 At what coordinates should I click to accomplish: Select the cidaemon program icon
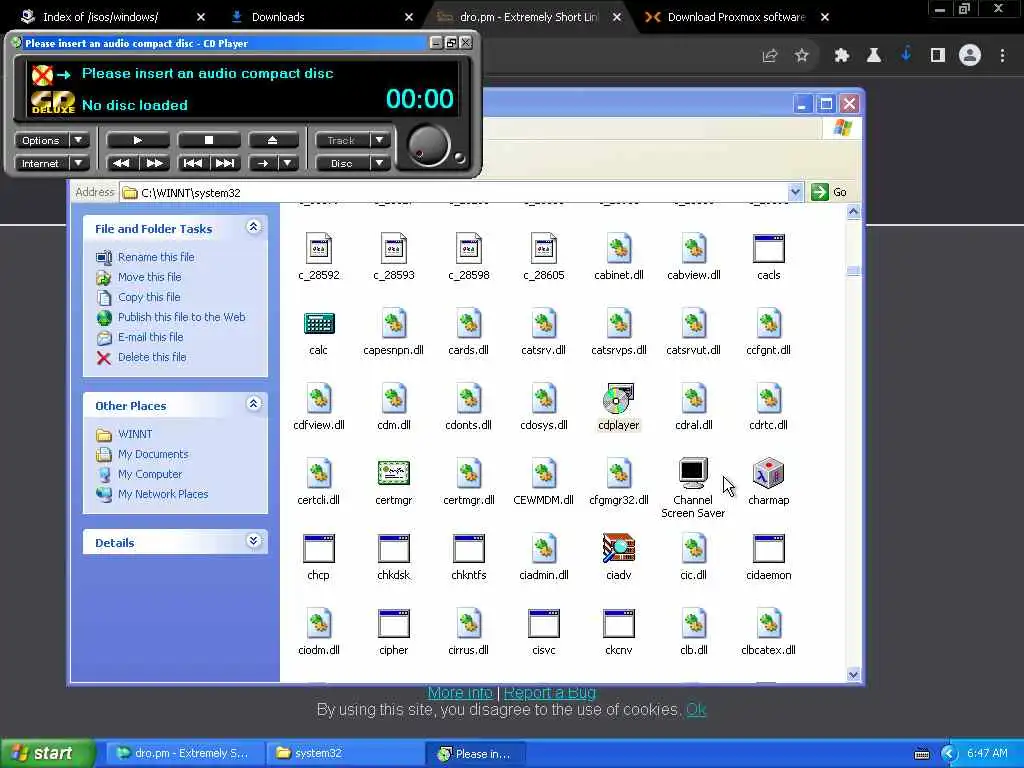click(768, 549)
